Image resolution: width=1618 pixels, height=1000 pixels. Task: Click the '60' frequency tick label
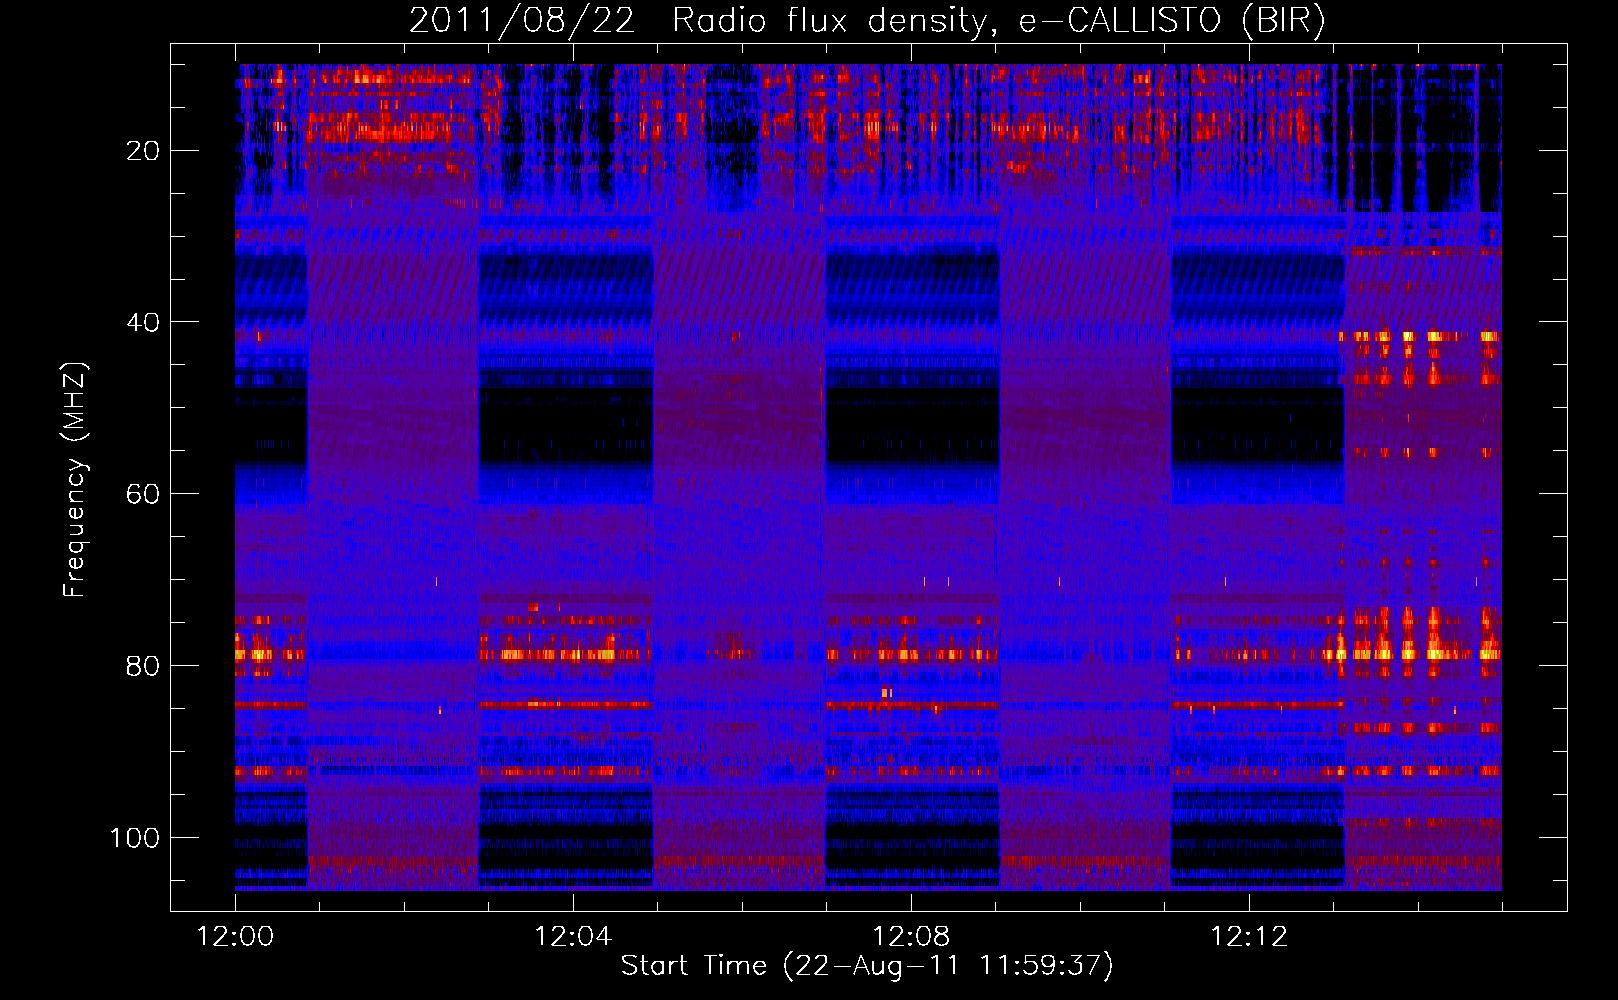[x=143, y=494]
